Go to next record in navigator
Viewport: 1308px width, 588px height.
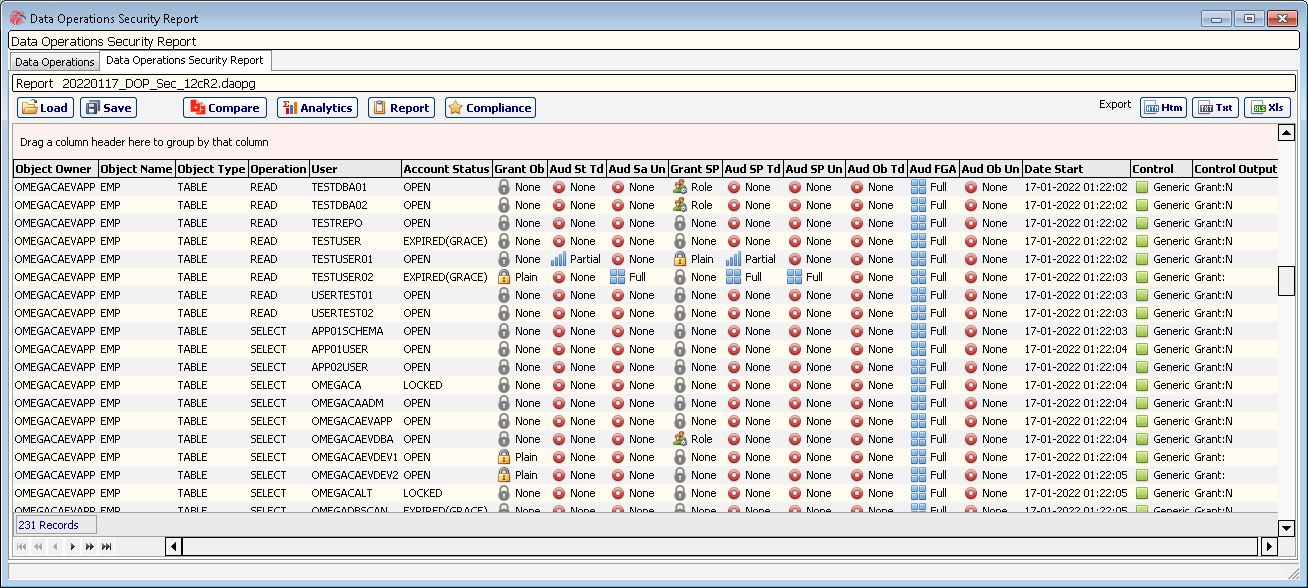[x=72, y=547]
